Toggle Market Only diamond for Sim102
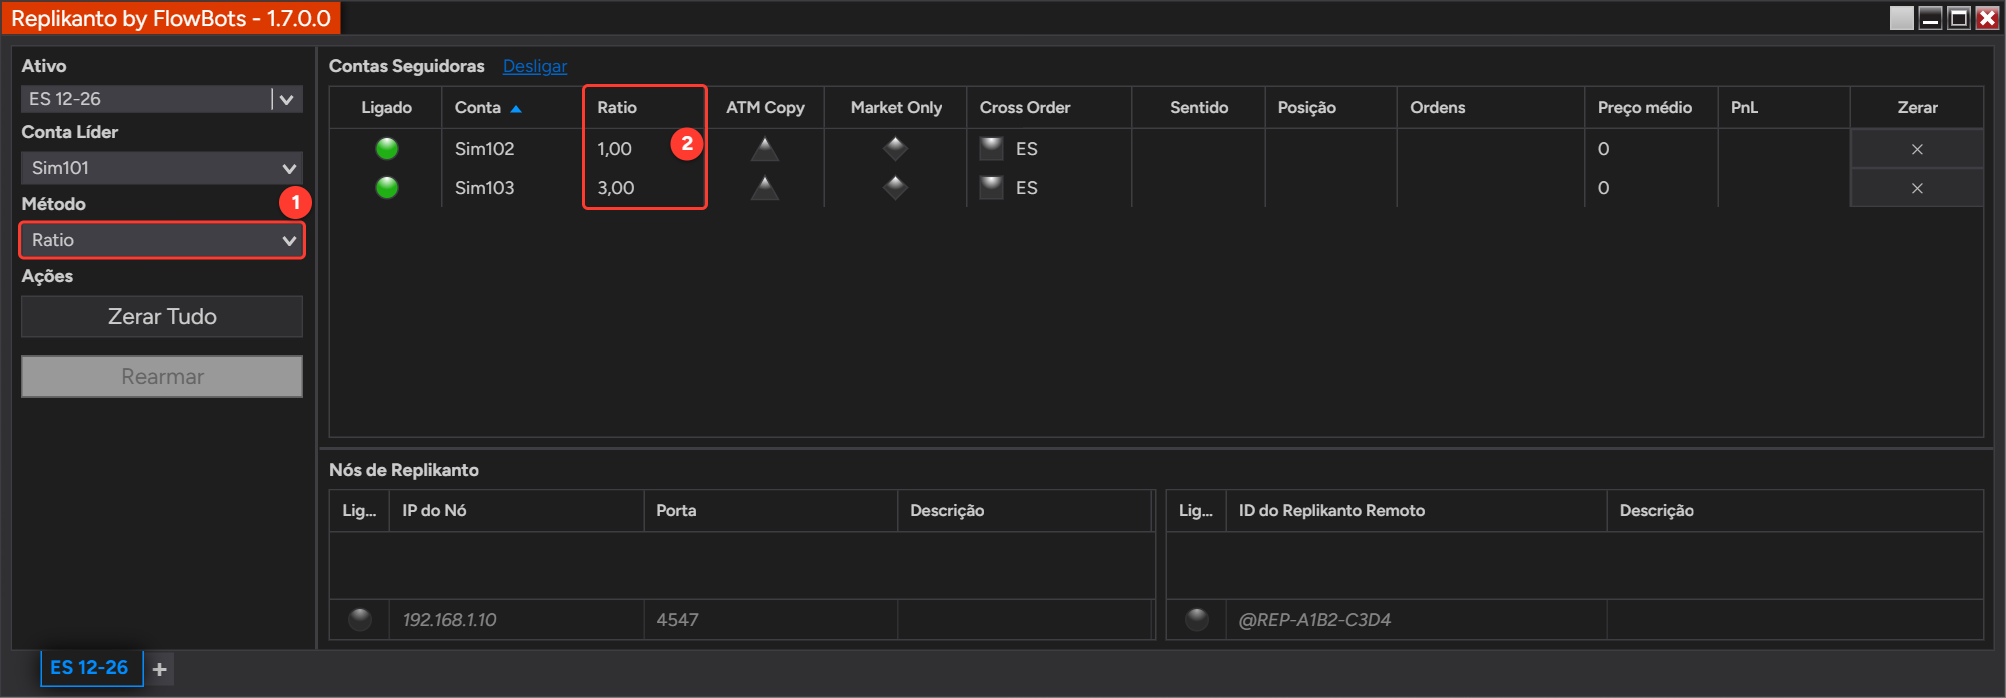 pyautogui.click(x=895, y=149)
